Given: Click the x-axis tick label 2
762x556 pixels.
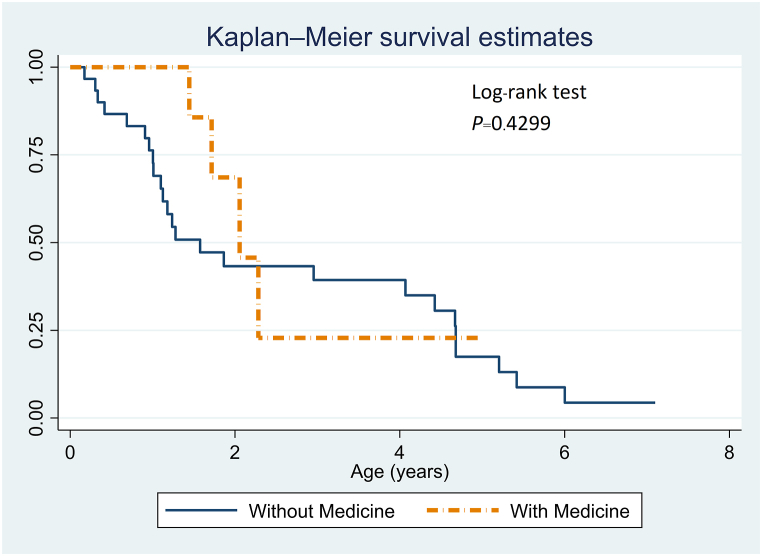Looking at the screenshot, I should (235, 451).
